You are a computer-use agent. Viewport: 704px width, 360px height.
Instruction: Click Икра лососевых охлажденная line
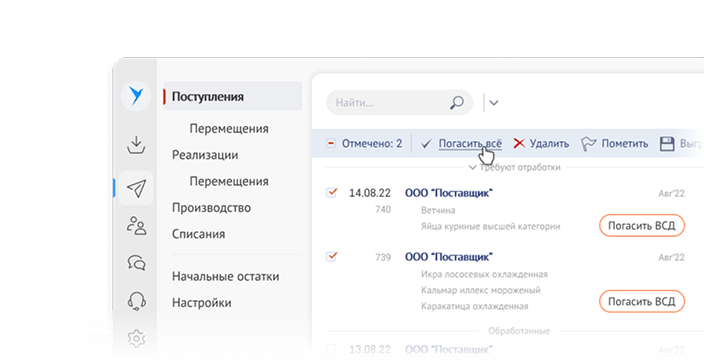coord(484,274)
